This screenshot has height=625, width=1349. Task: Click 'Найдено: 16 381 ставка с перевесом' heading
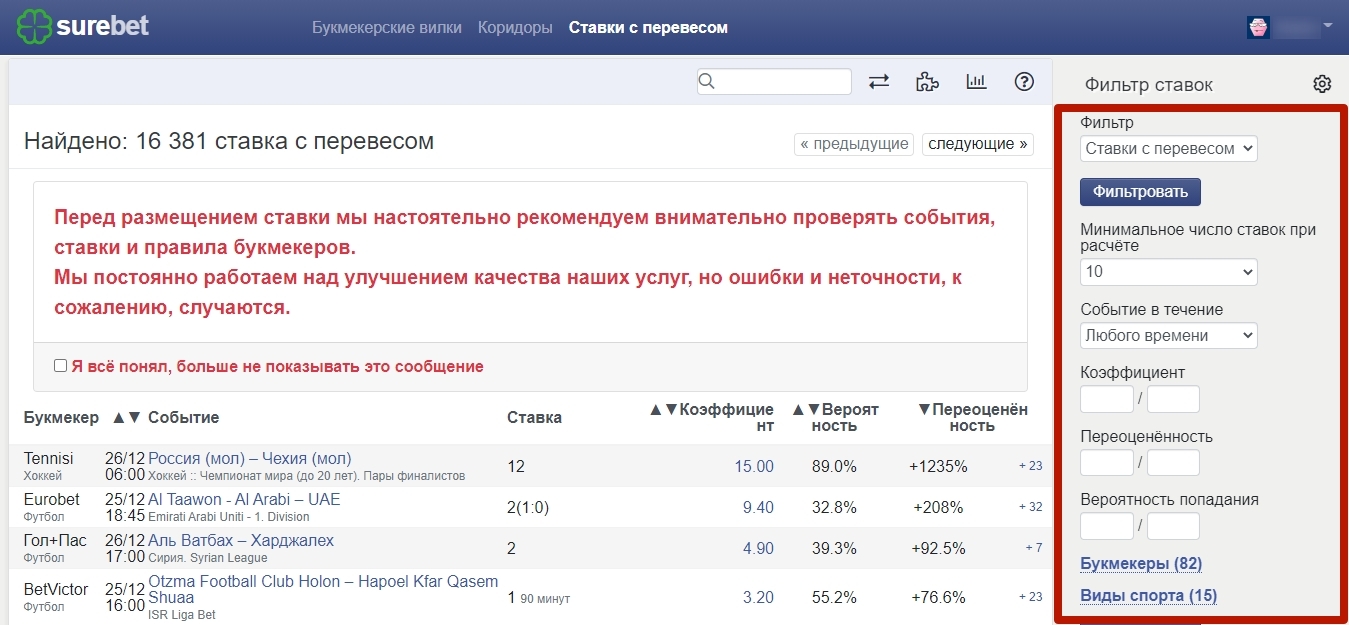pyautogui.click(x=229, y=141)
